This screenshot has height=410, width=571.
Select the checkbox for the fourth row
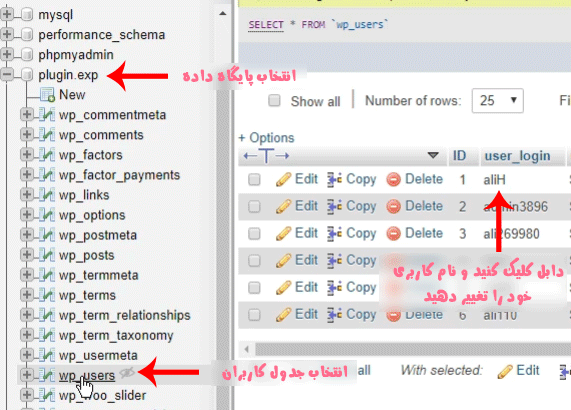click(x=254, y=260)
